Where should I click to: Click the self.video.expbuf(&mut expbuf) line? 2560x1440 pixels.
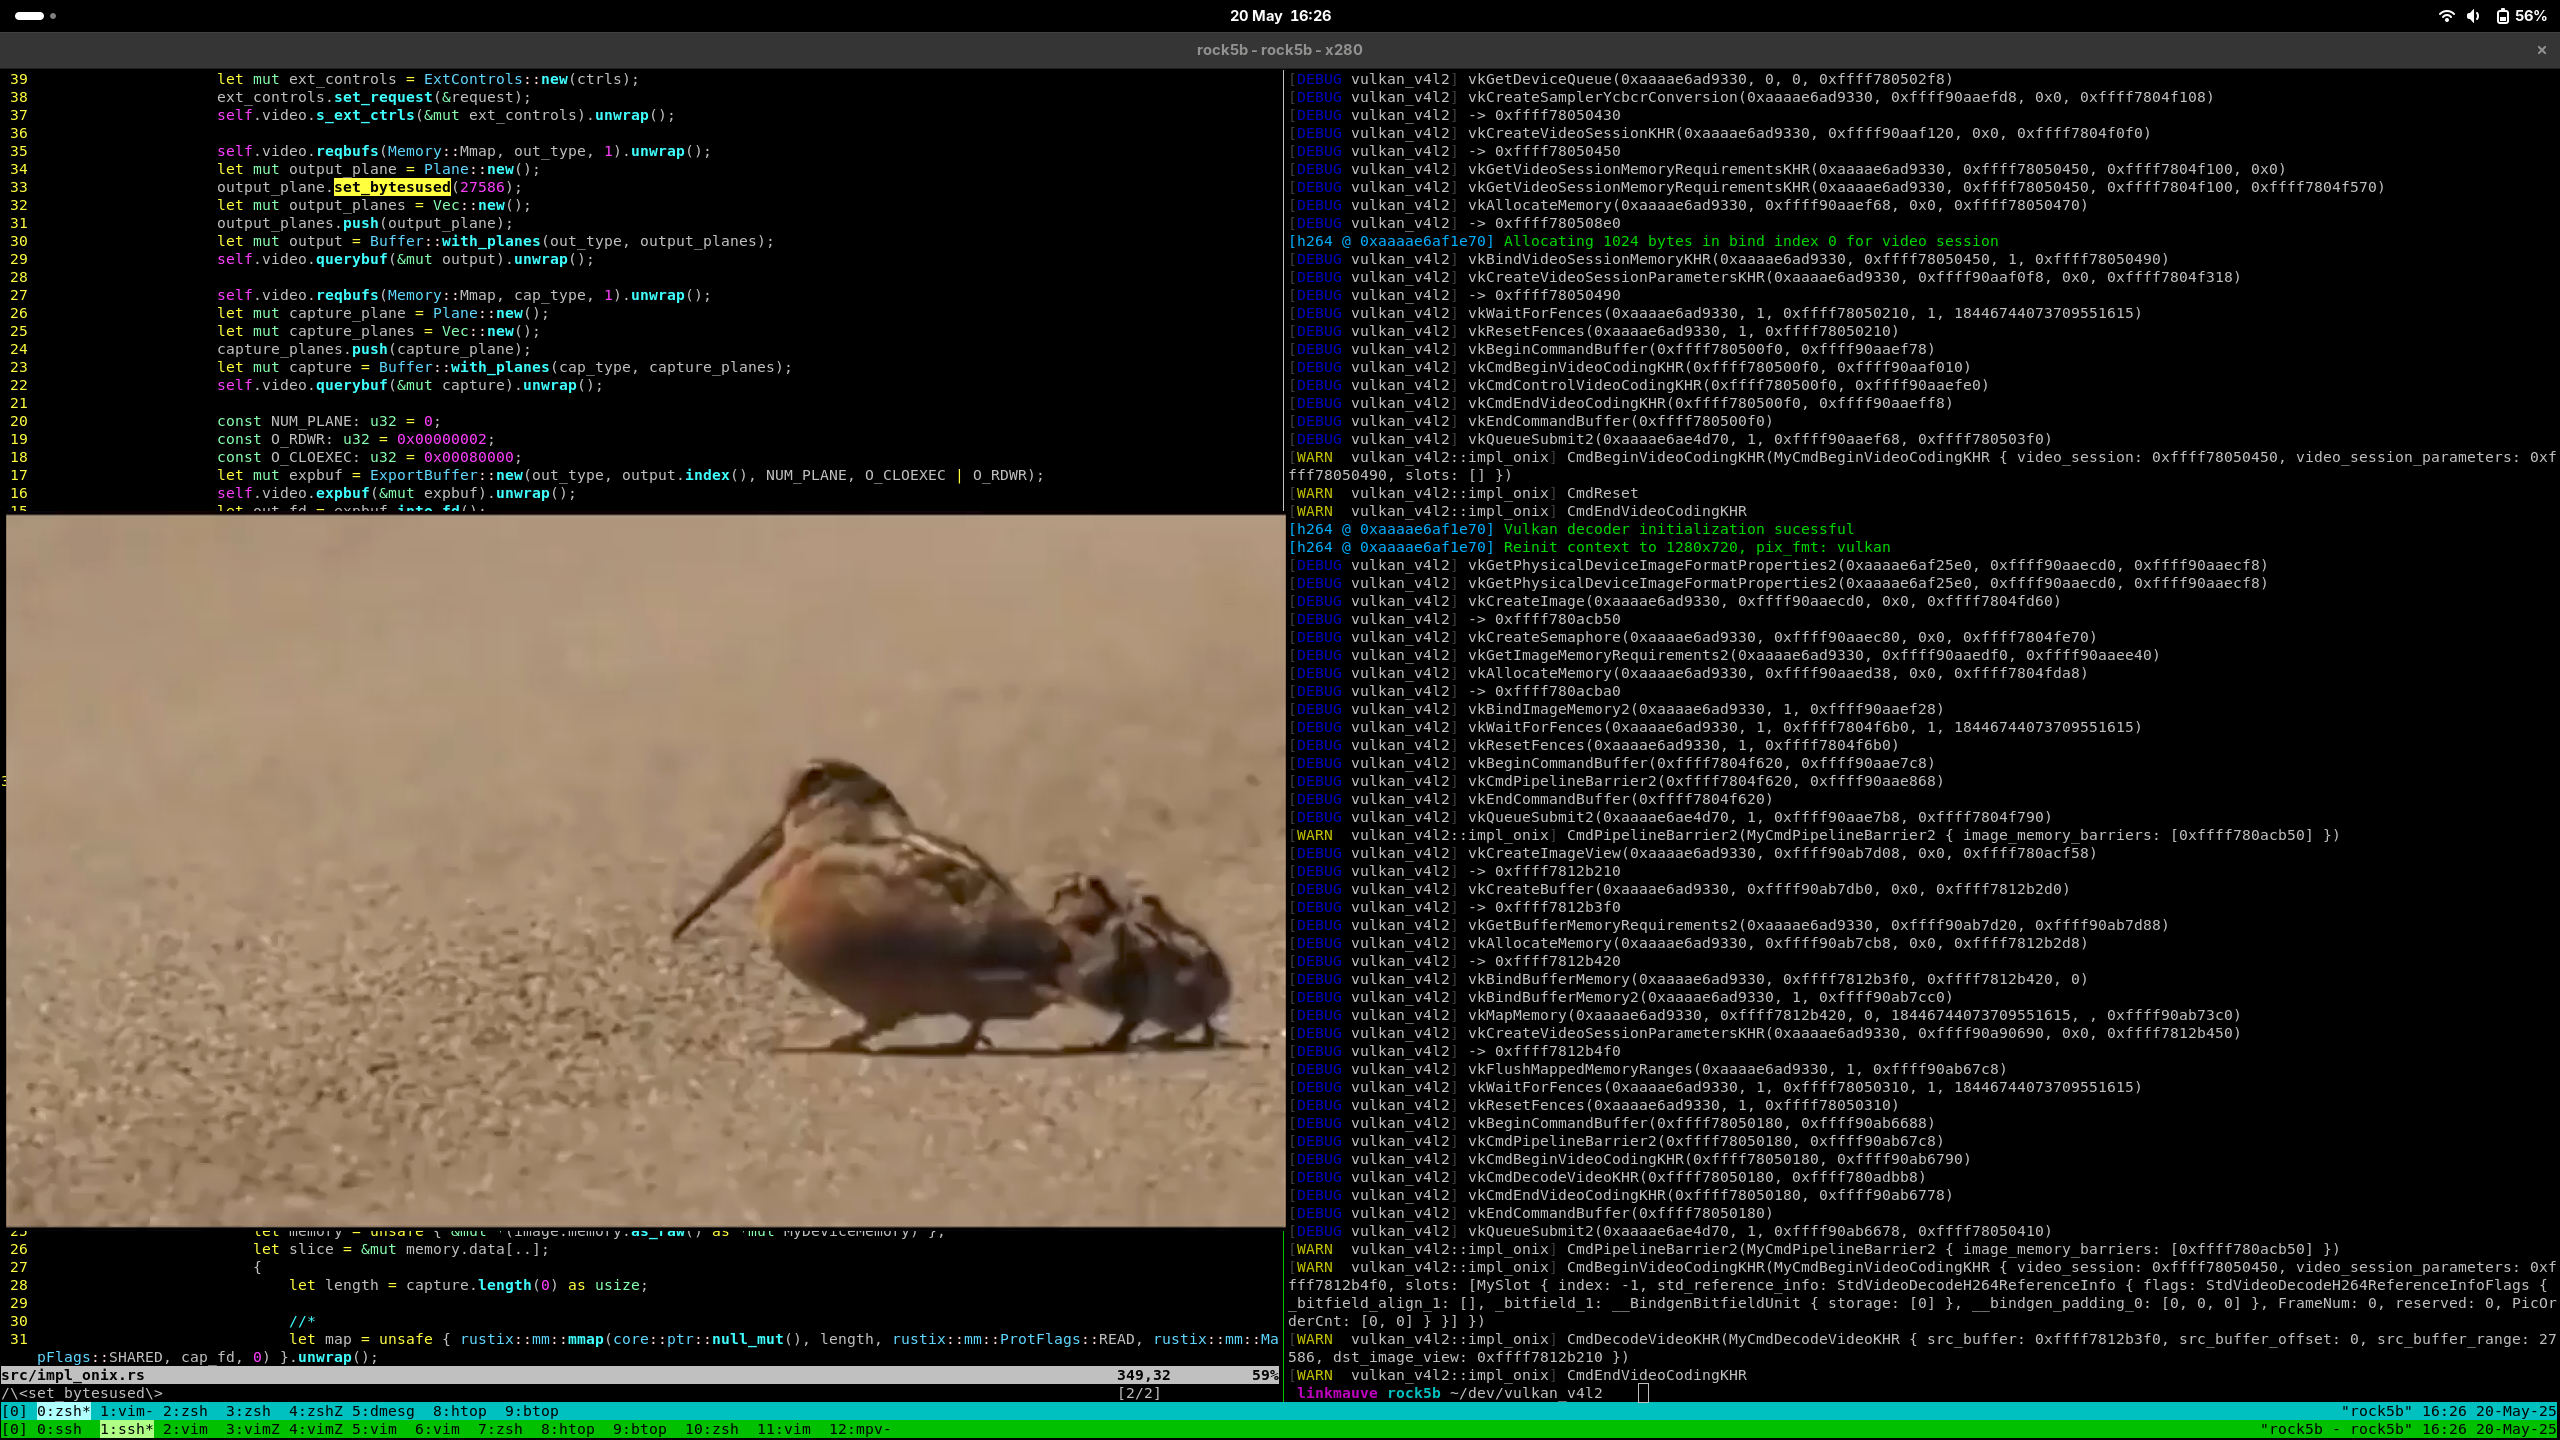(397, 493)
